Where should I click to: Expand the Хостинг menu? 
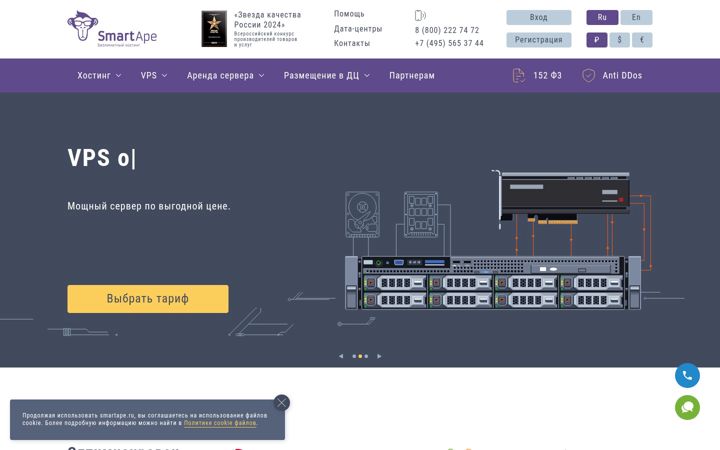point(99,75)
